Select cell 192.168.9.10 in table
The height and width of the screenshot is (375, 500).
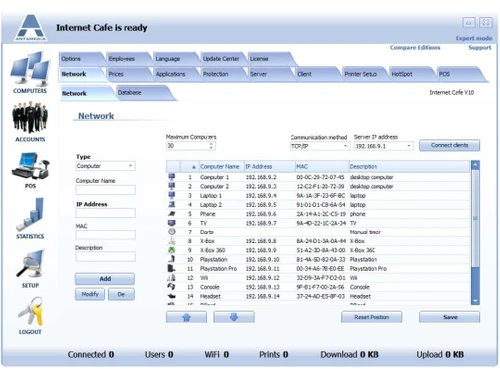point(262,259)
